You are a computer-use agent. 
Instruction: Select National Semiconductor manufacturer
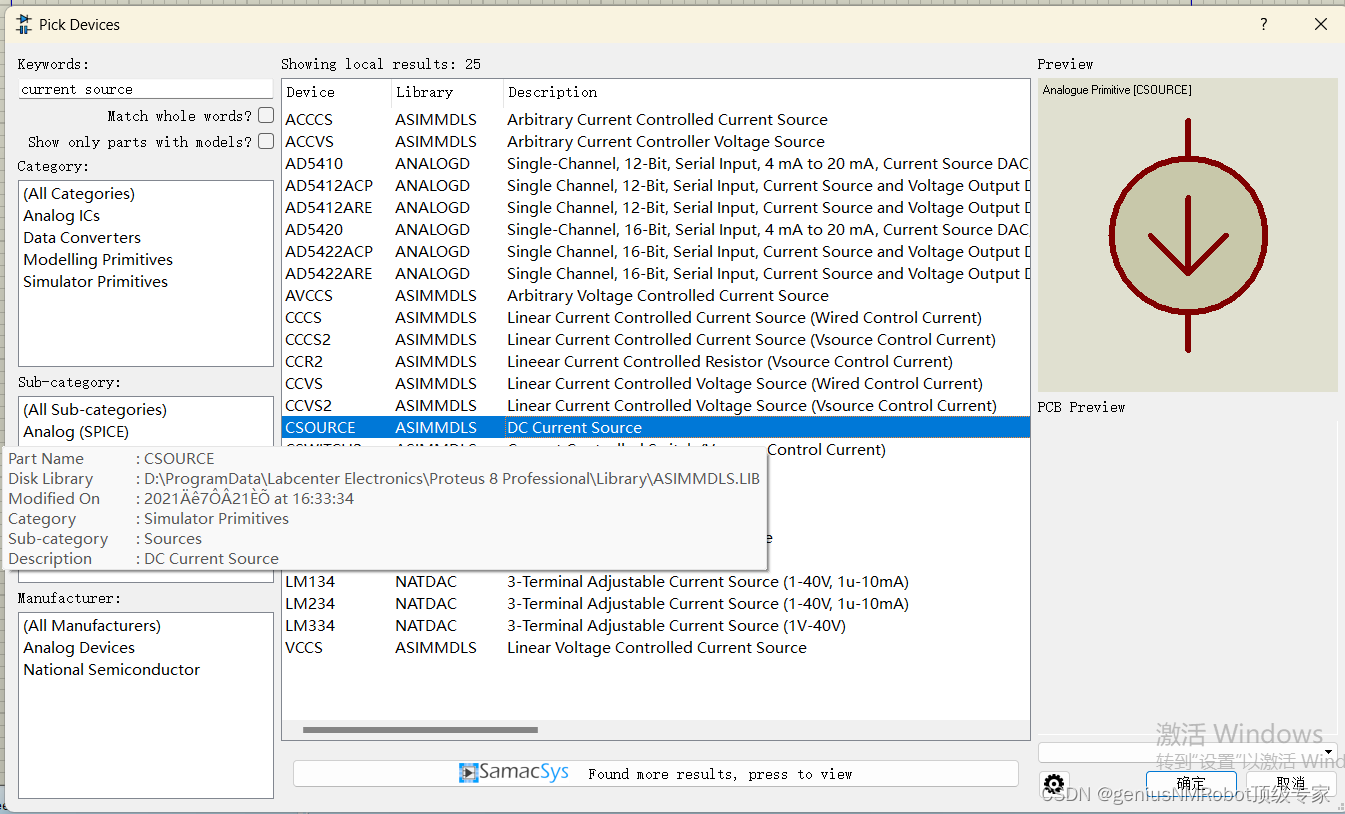click(145, 670)
